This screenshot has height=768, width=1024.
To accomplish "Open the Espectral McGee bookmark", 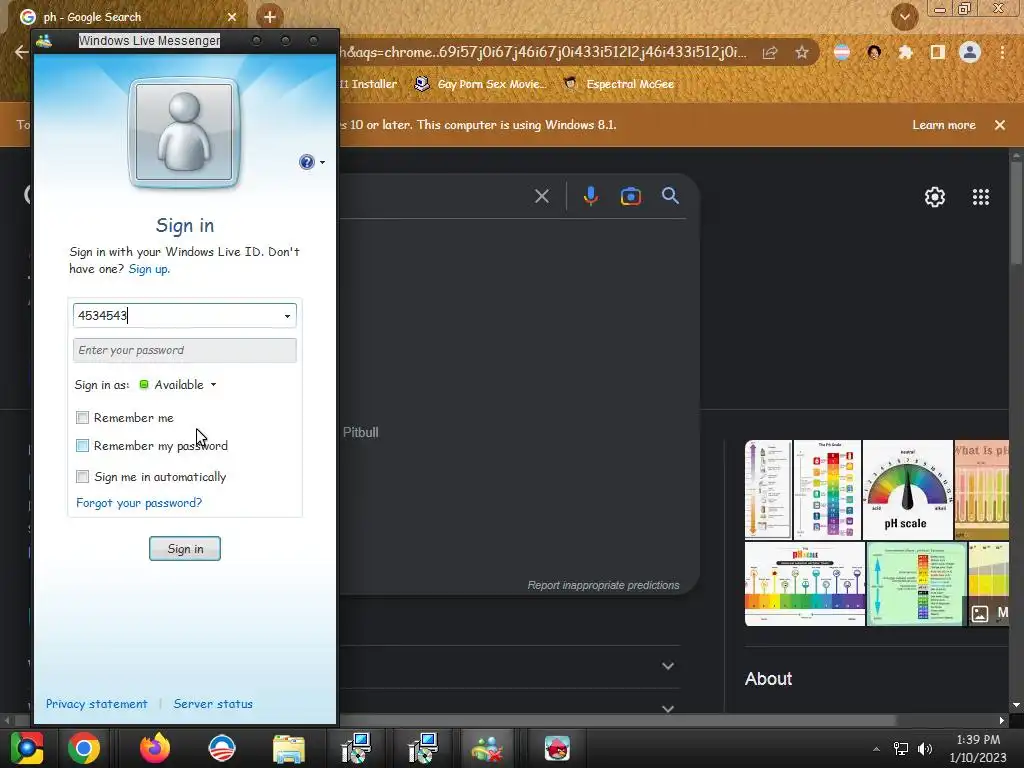I will pos(619,84).
